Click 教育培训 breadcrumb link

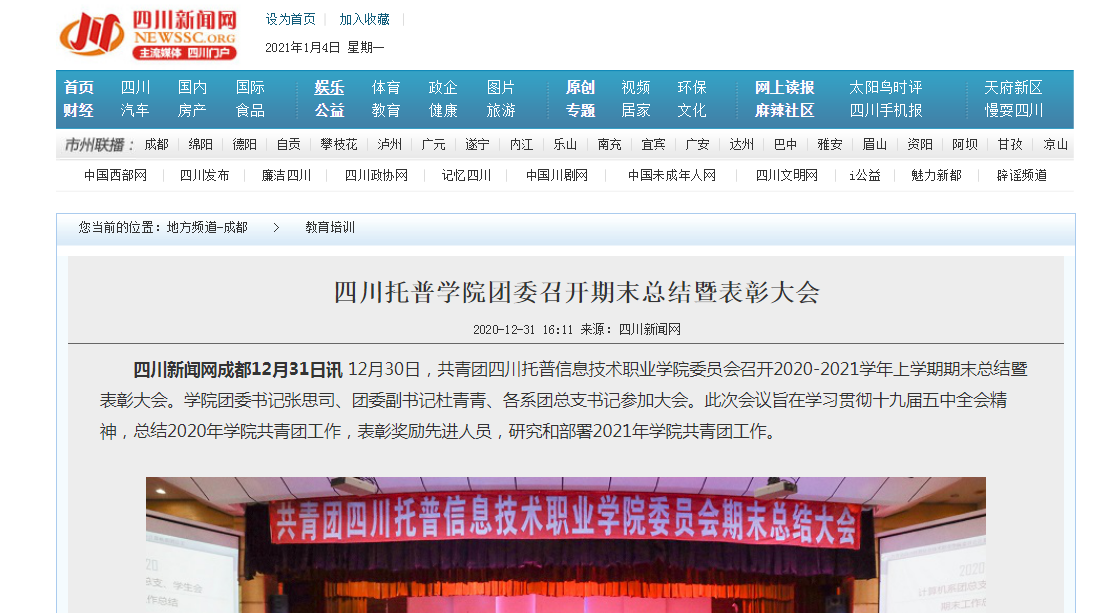click(x=330, y=227)
